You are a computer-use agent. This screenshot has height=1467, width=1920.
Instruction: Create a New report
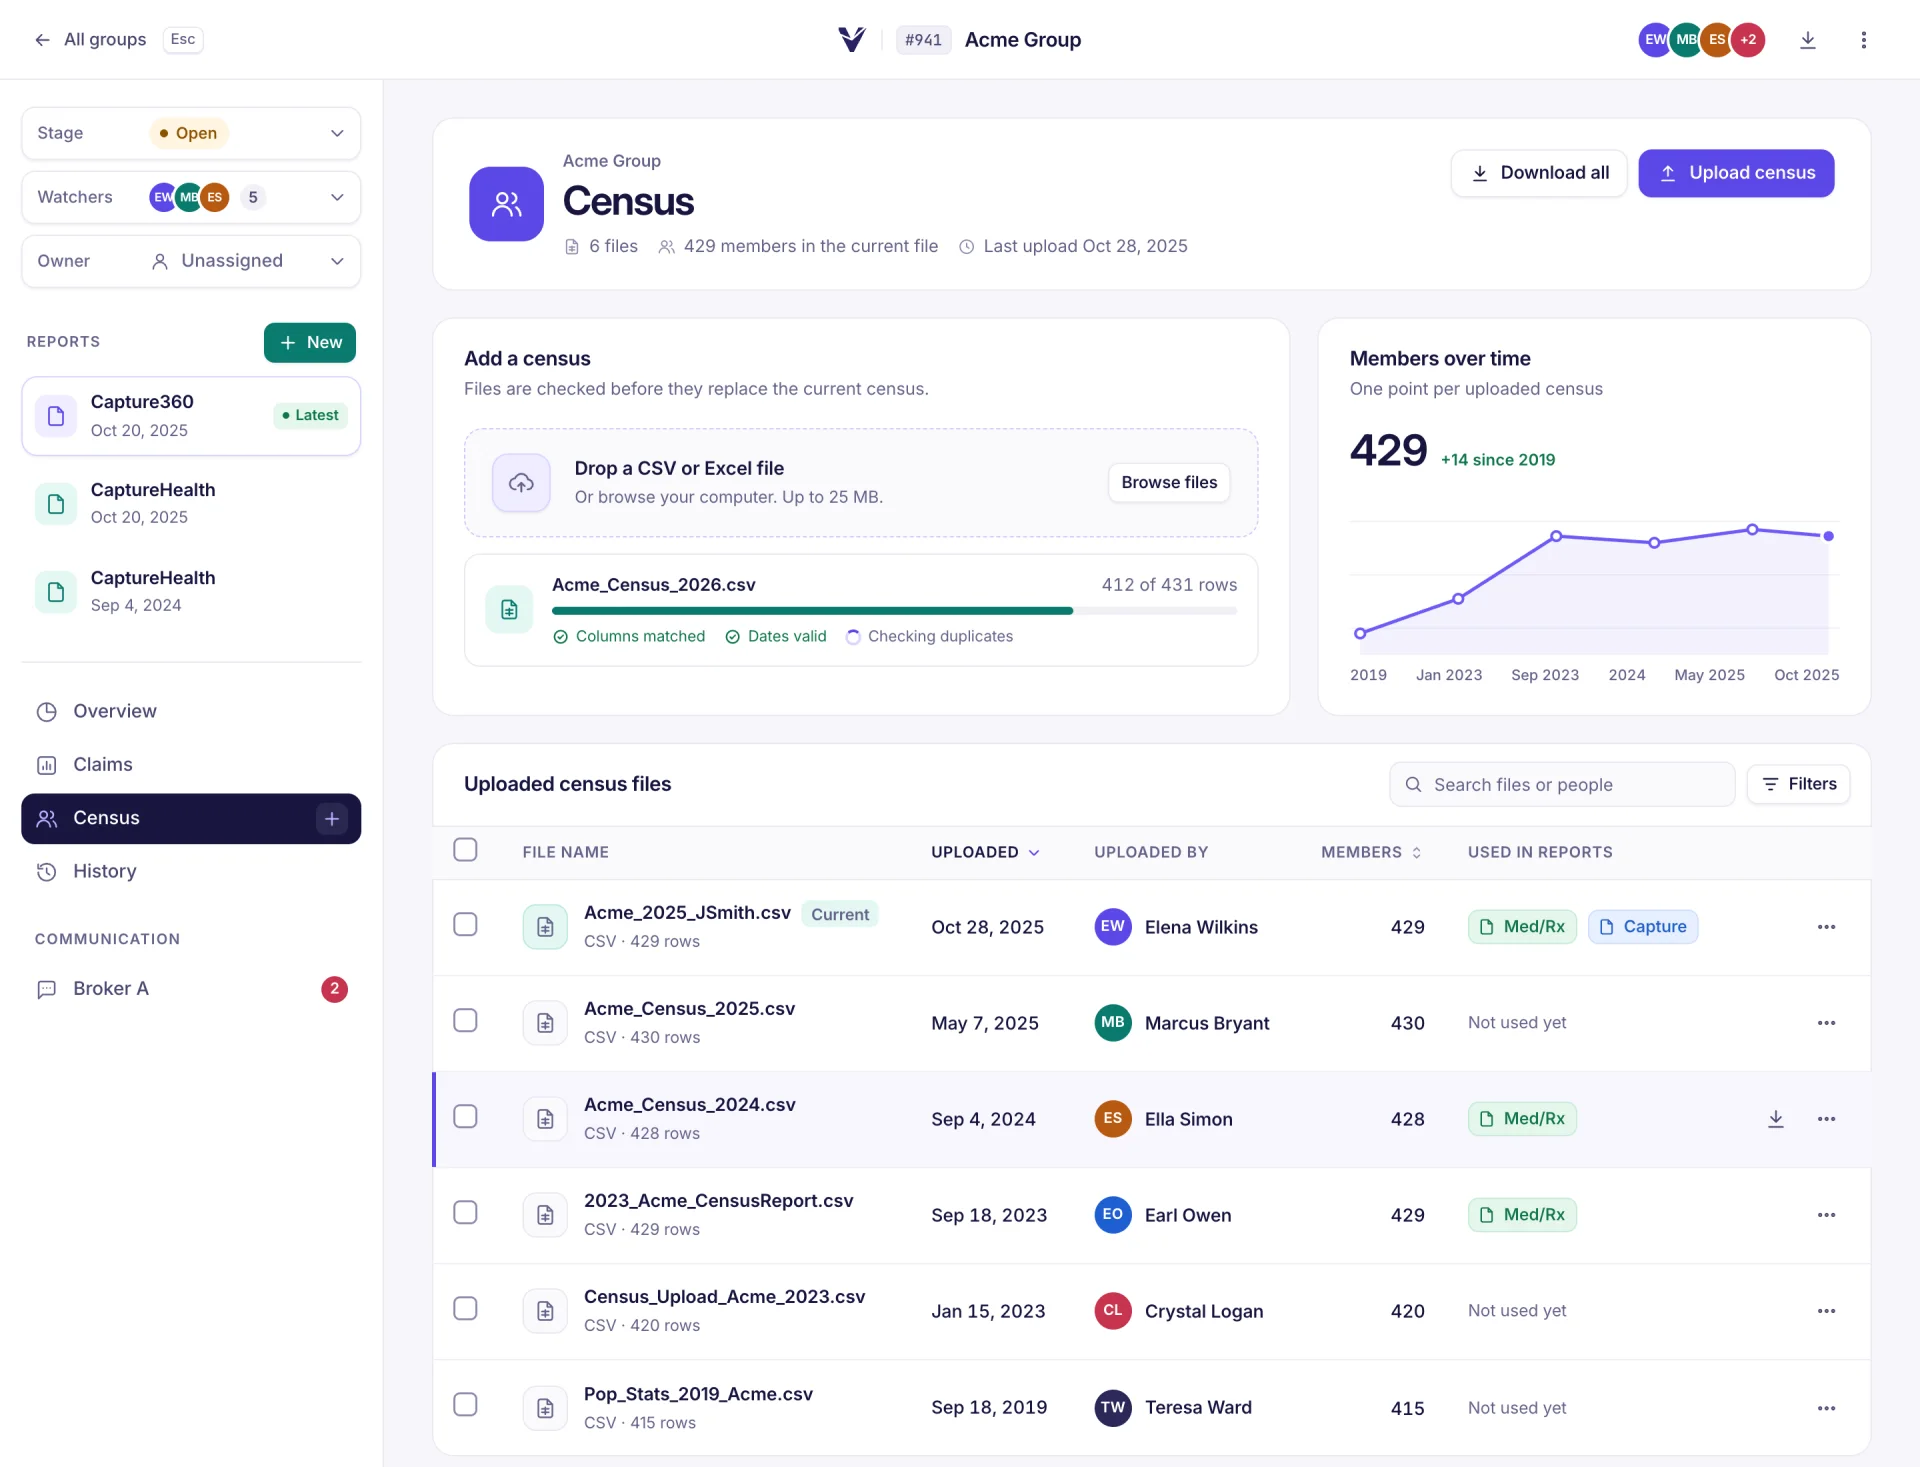point(310,343)
